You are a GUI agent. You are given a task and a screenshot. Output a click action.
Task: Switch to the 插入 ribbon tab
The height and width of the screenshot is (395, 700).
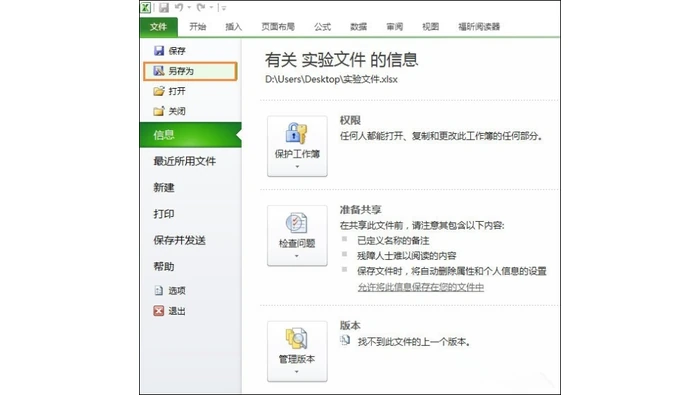click(x=233, y=27)
